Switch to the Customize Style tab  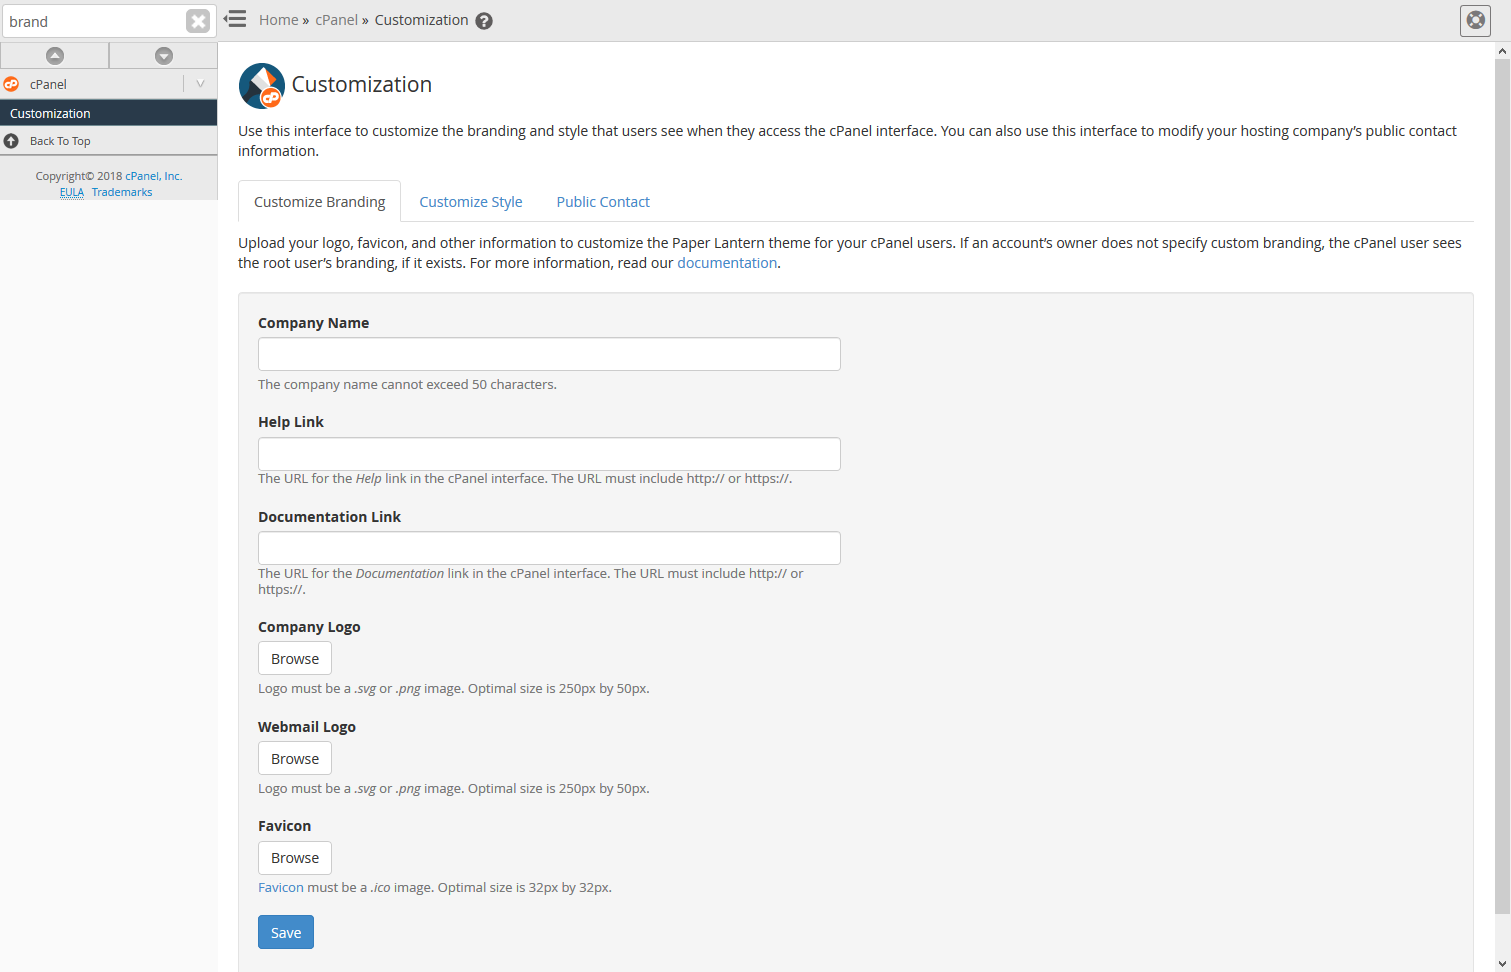[470, 202]
